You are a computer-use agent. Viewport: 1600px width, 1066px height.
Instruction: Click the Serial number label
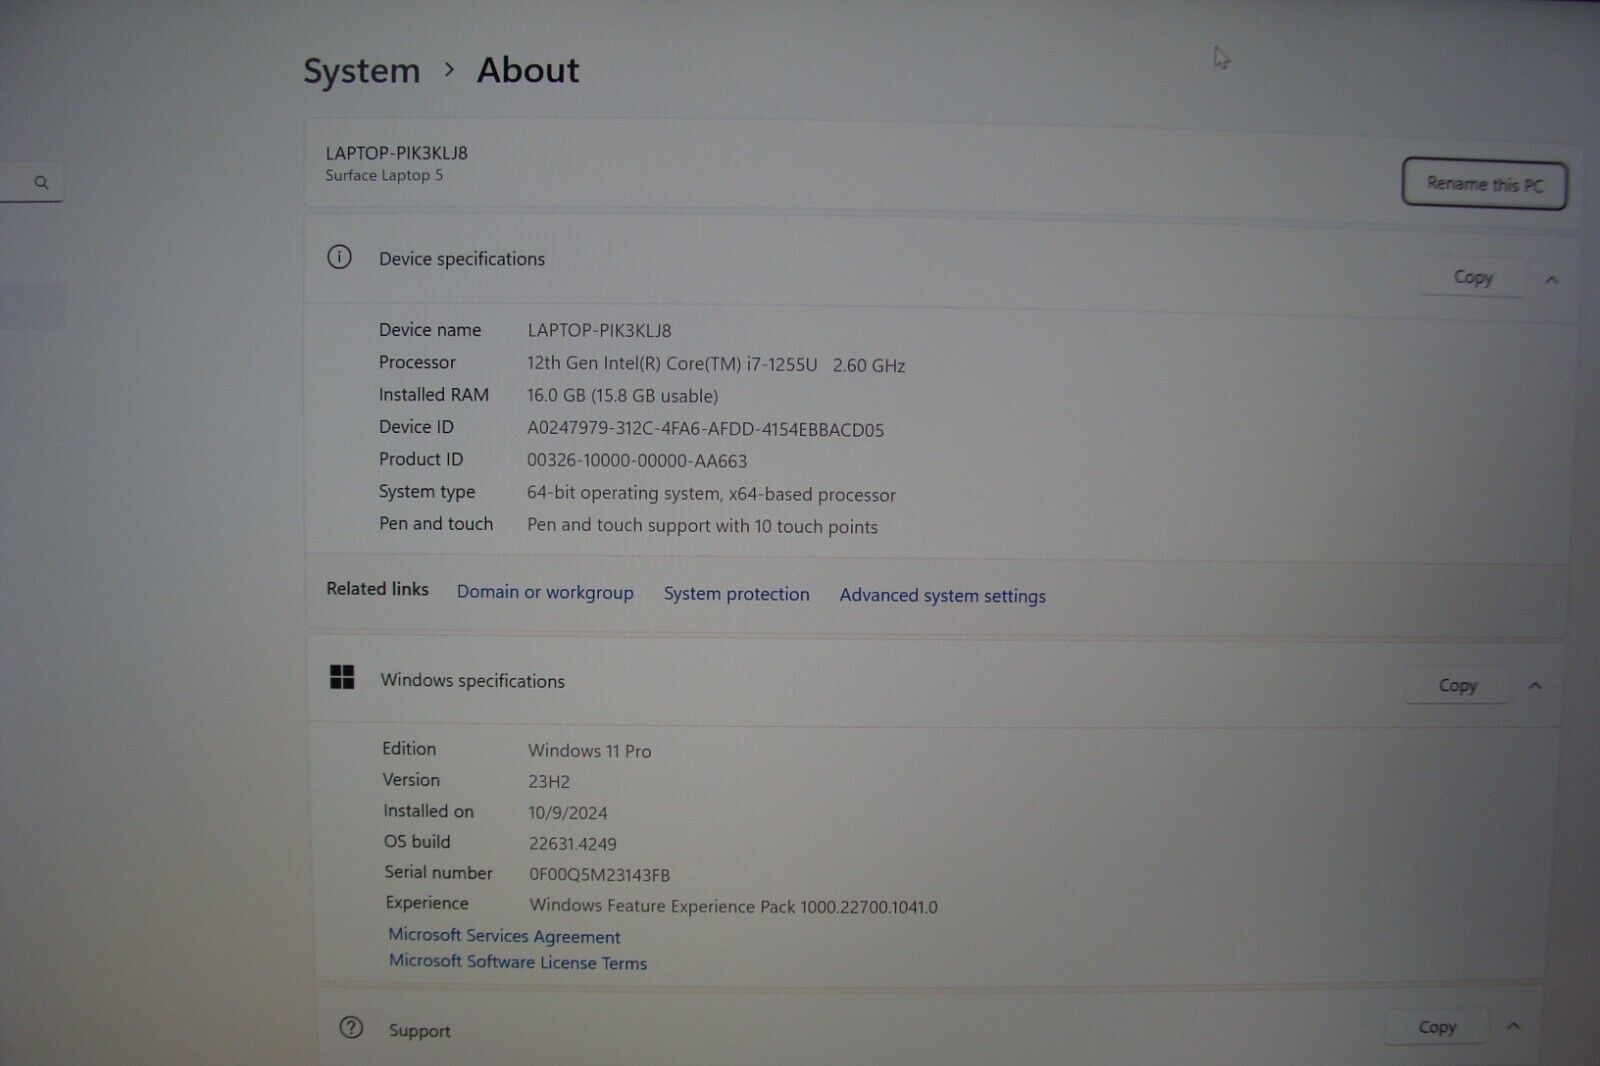coord(439,873)
